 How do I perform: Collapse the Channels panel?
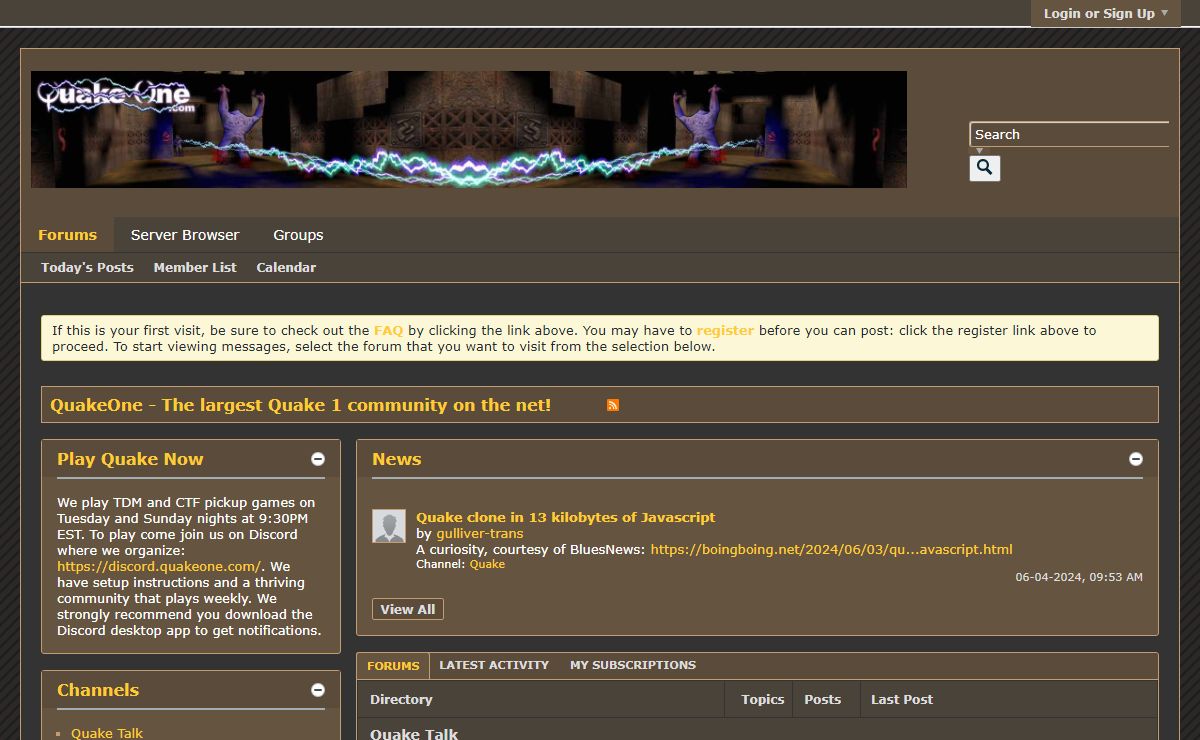click(318, 690)
